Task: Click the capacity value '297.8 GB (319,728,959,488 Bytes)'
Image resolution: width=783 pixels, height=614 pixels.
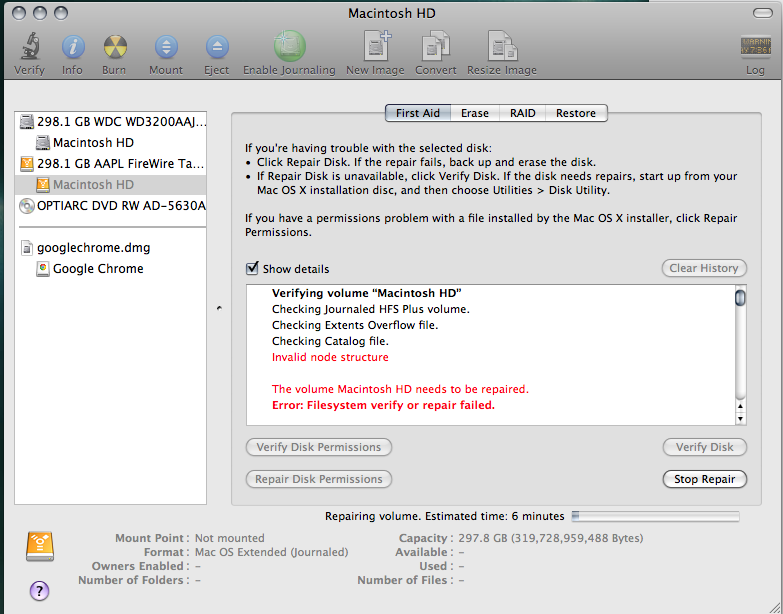Action: 551,538
